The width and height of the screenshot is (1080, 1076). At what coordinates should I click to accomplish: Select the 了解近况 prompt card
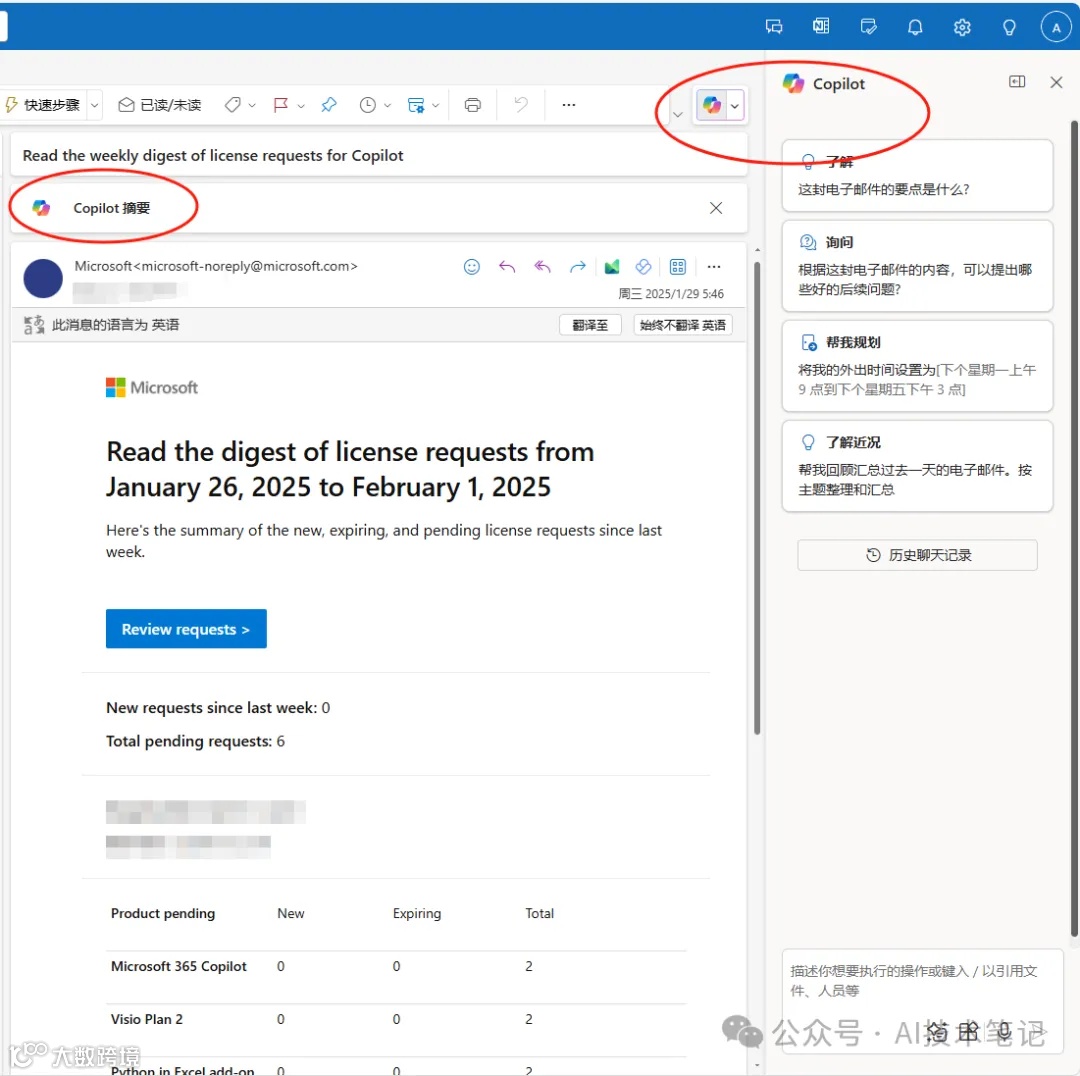pos(917,466)
